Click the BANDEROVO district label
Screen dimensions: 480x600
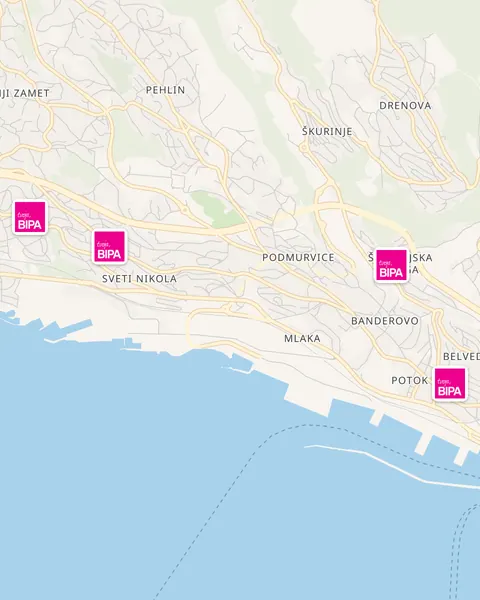pyautogui.click(x=385, y=321)
